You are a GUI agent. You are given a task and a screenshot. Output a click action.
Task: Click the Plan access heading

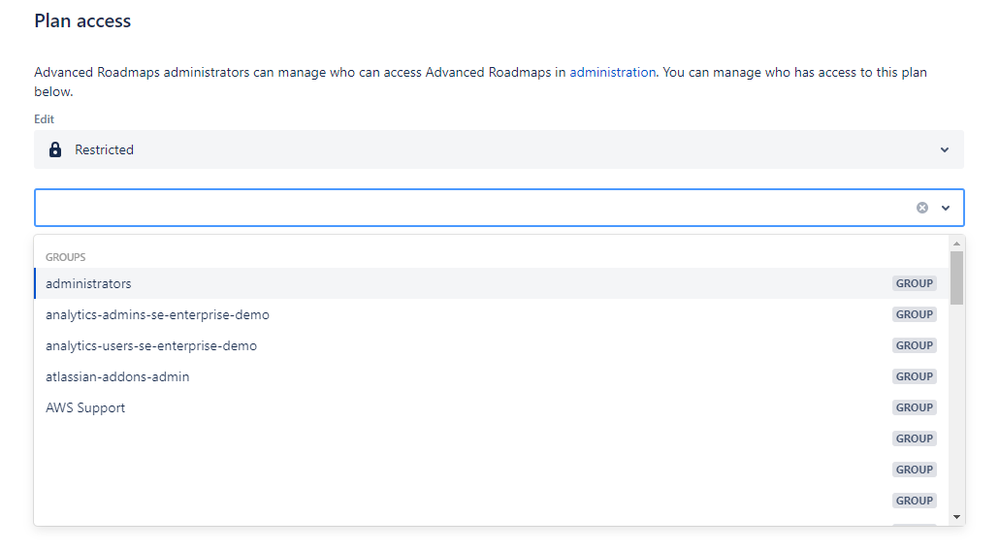(x=83, y=21)
